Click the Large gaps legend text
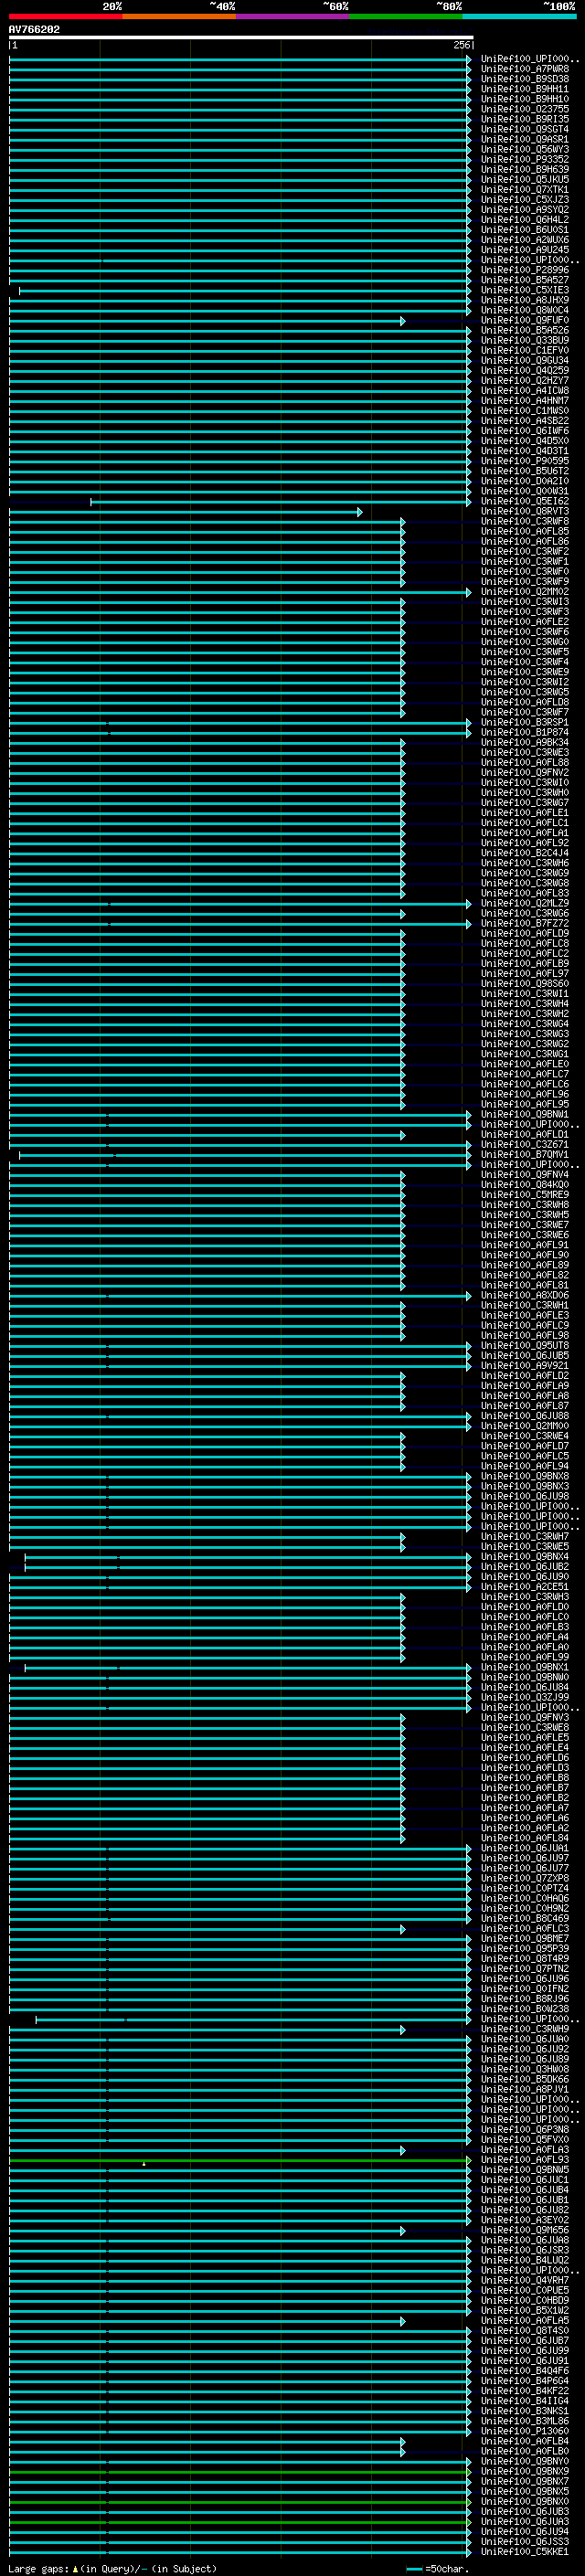The height and width of the screenshot is (2576, 585). 112,2568
